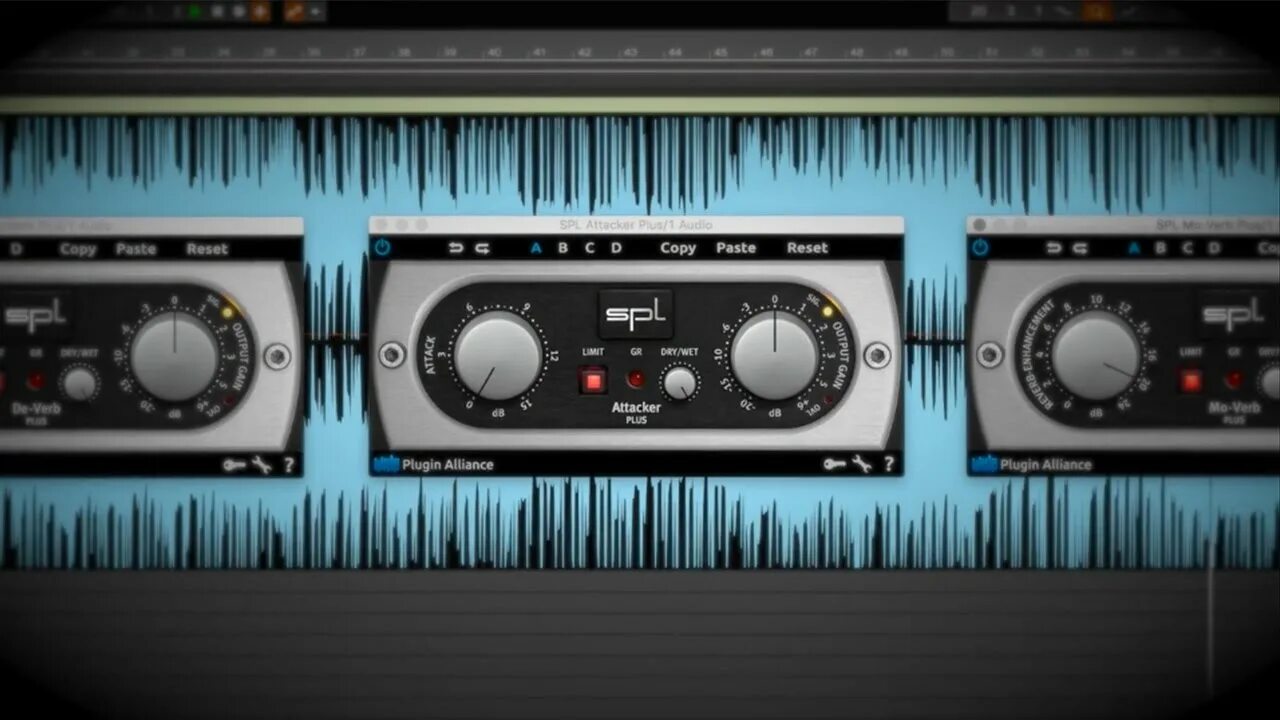Select preset slot A in Mo-Verb Plus
The width and height of the screenshot is (1280, 720).
(1134, 248)
